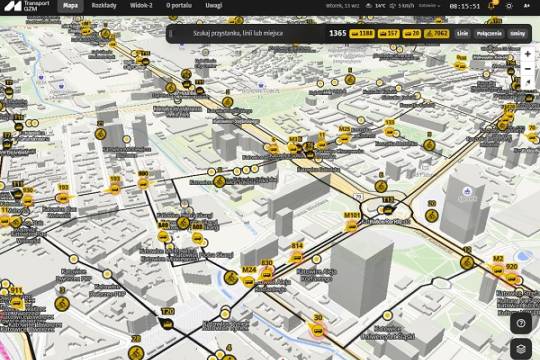Zoom out with the minus button
This screenshot has width=540, height=360.
pyautogui.click(x=528, y=69)
